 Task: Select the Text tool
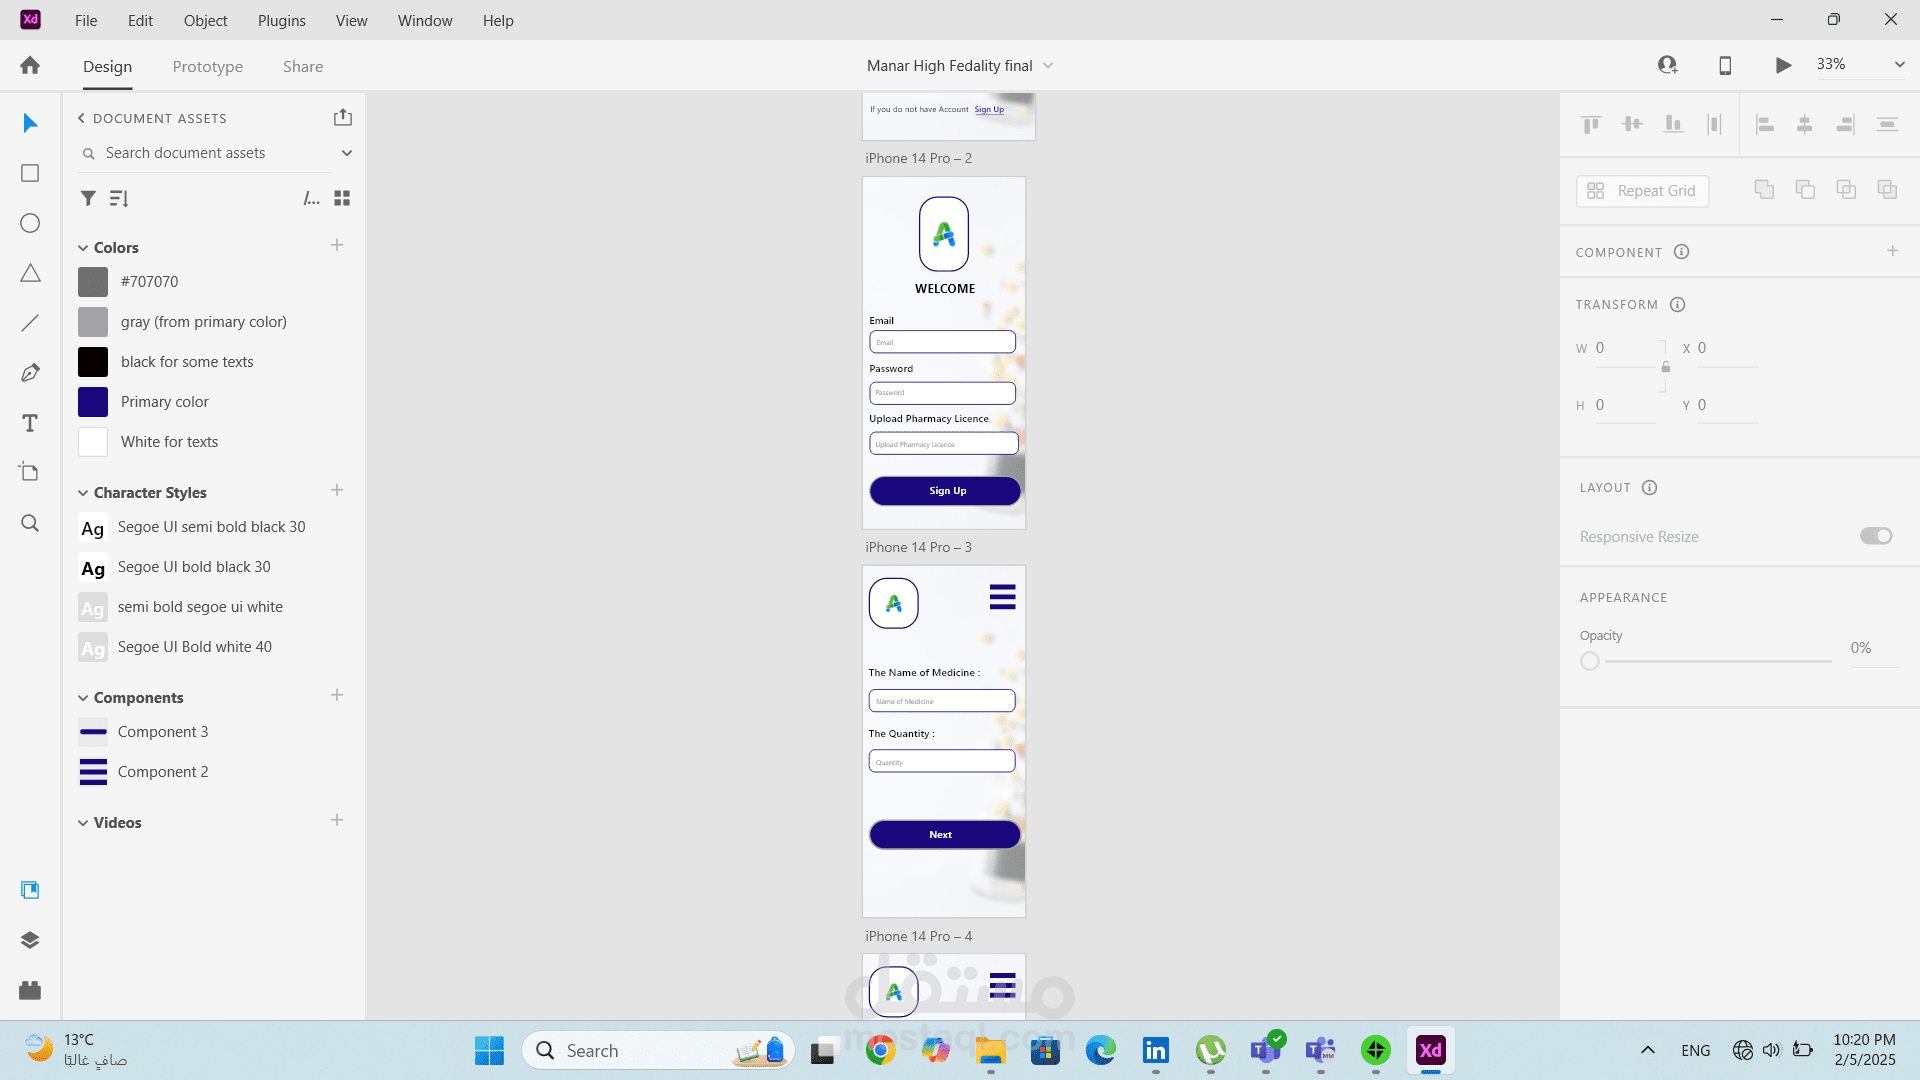coord(30,423)
